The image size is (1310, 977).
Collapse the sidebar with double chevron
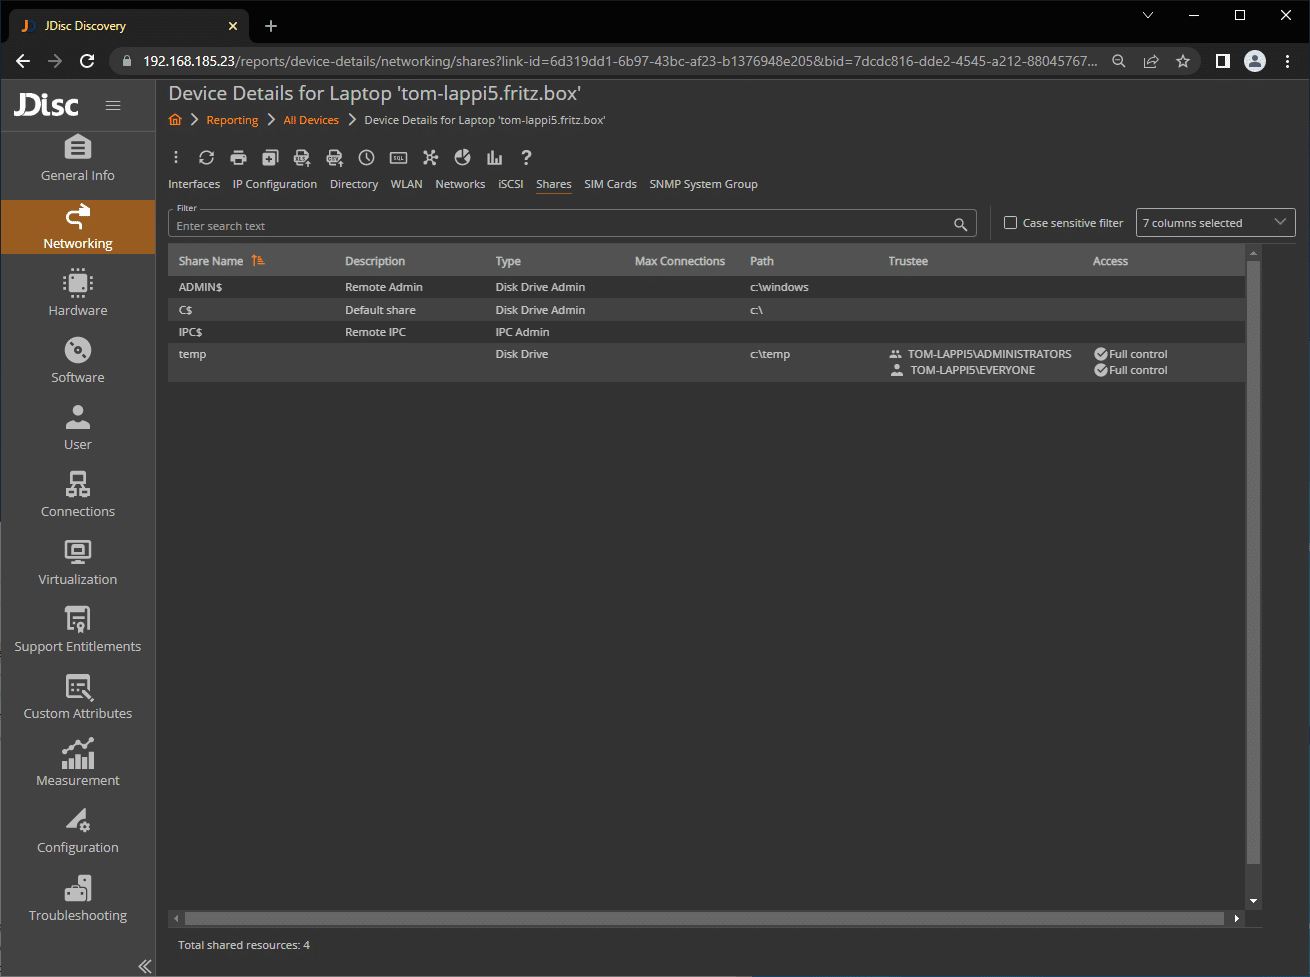[x=144, y=966]
